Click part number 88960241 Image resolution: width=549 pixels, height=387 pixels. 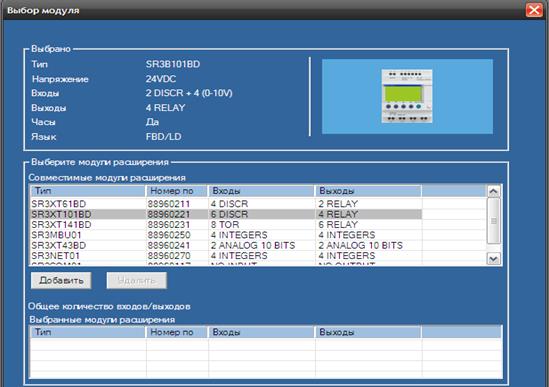click(169, 246)
